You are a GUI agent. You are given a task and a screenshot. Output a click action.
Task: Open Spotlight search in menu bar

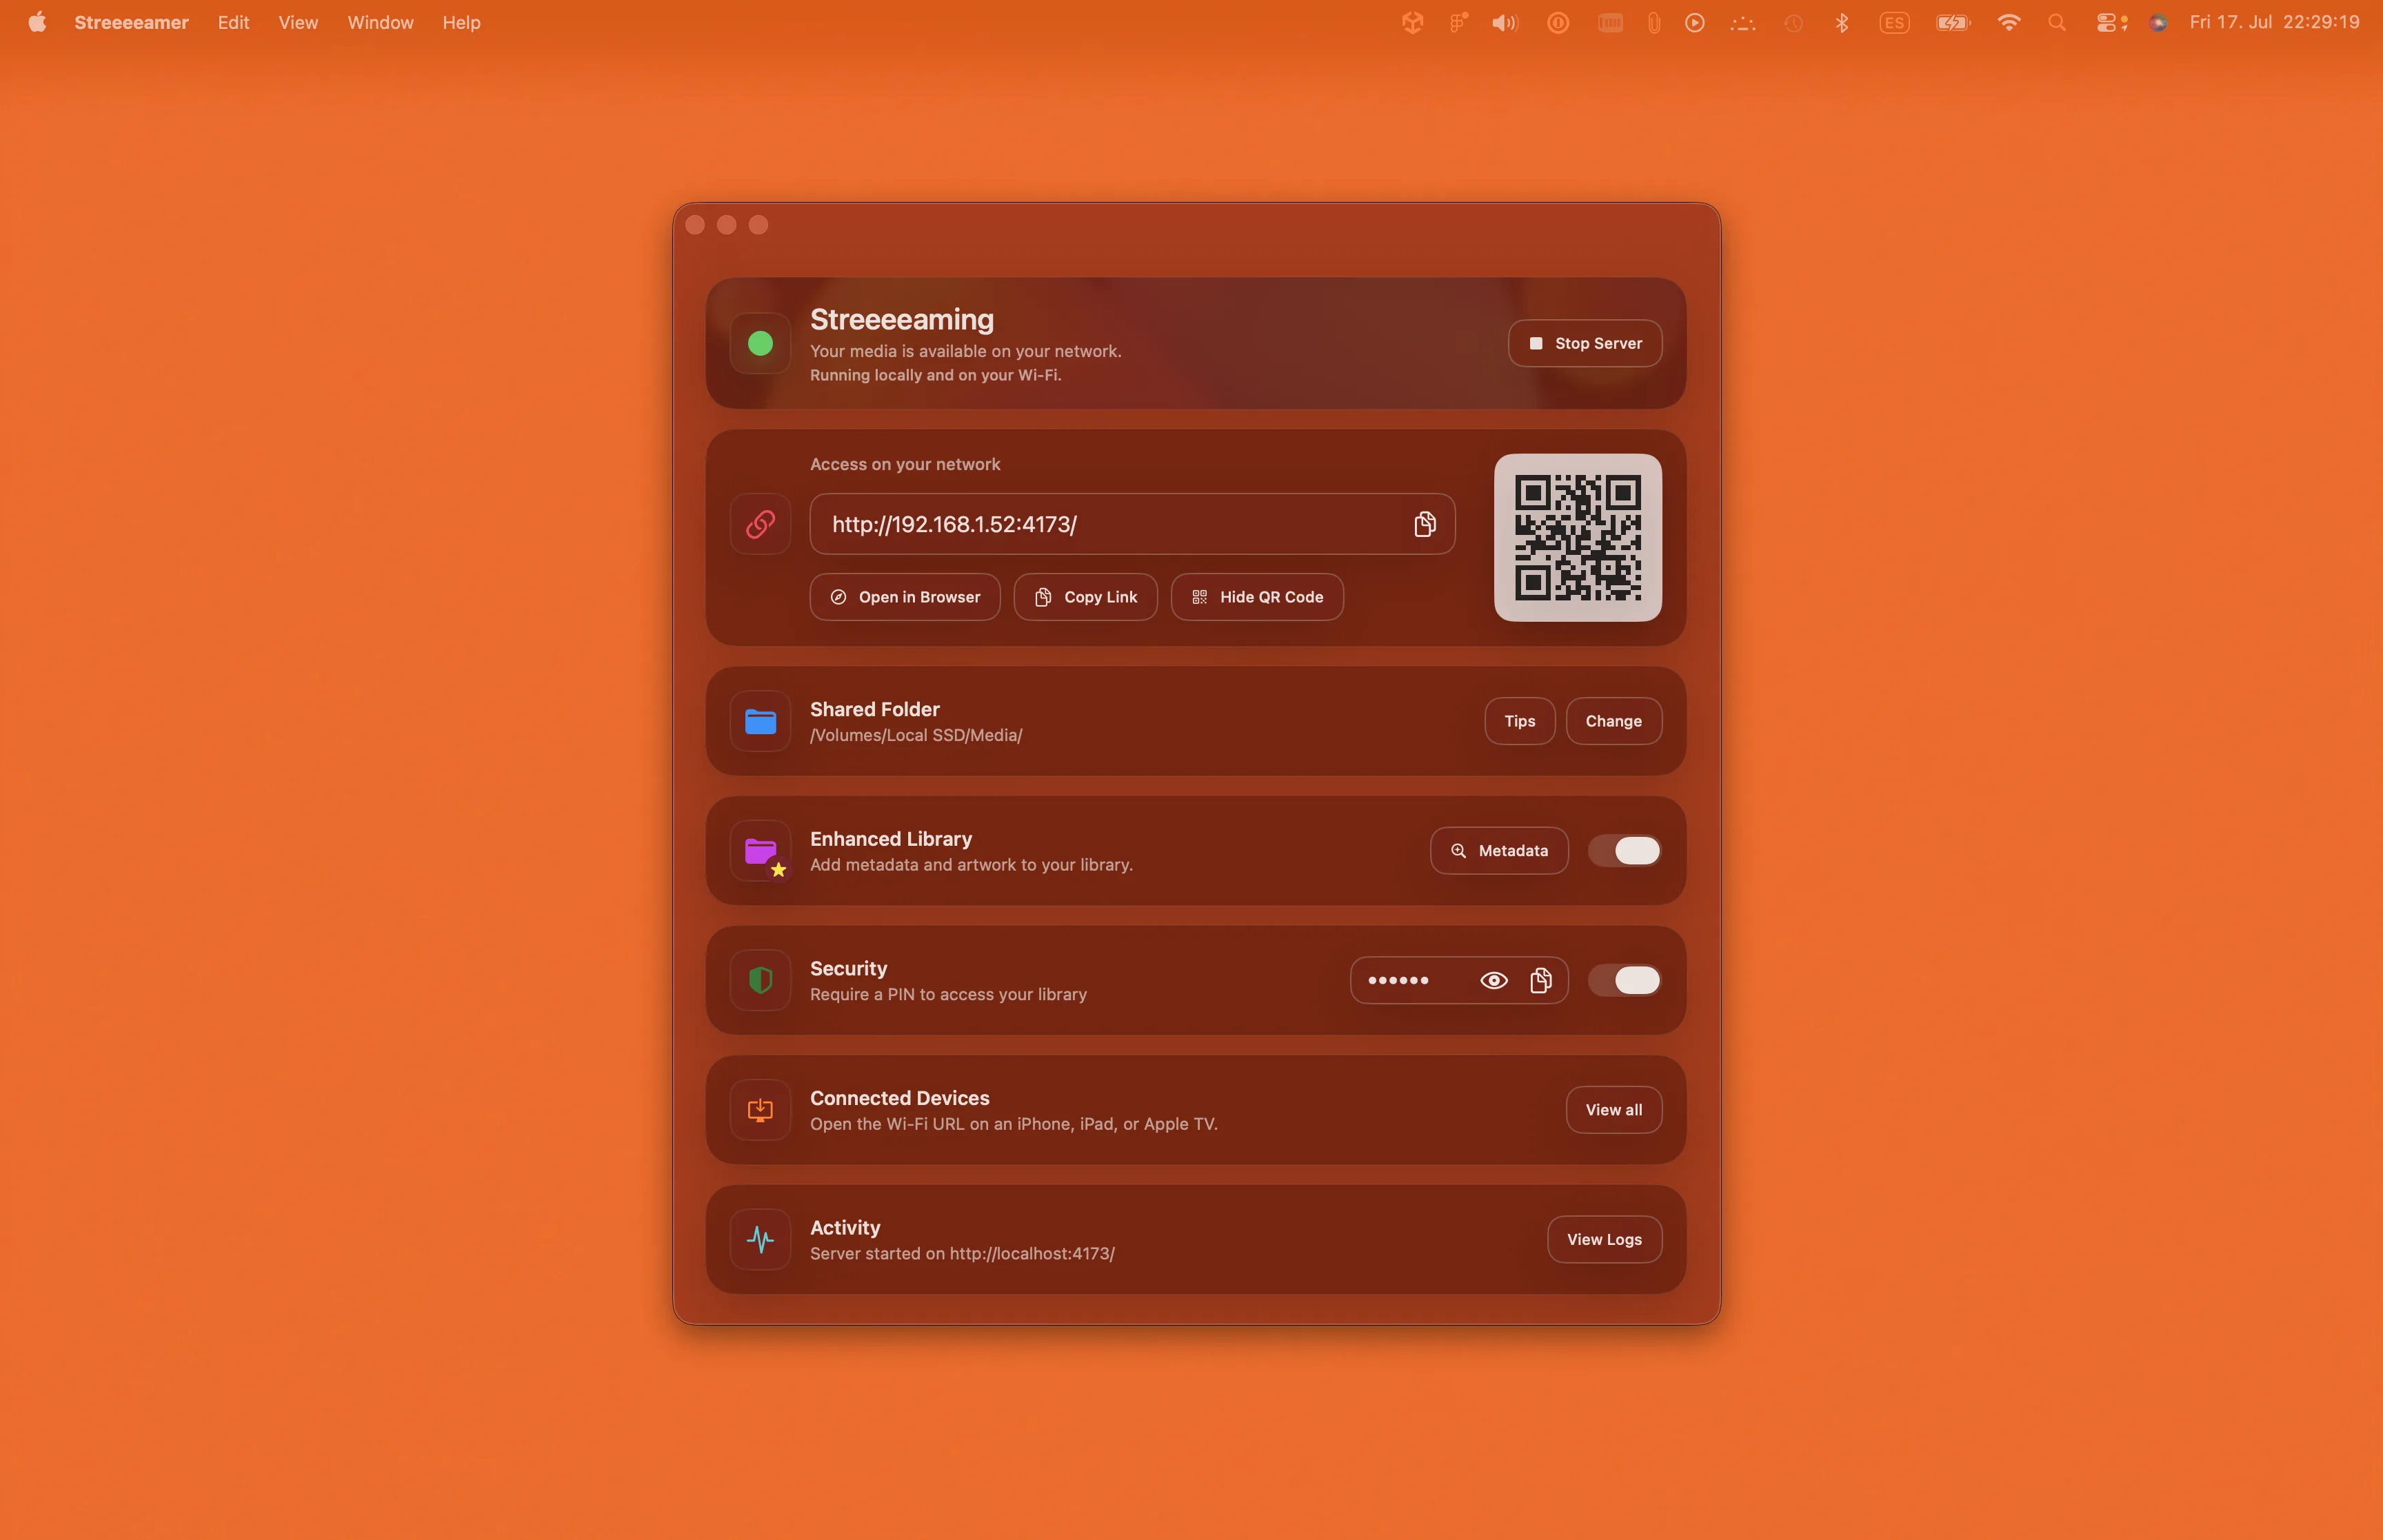pyautogui.click(x=2057, y=22)
